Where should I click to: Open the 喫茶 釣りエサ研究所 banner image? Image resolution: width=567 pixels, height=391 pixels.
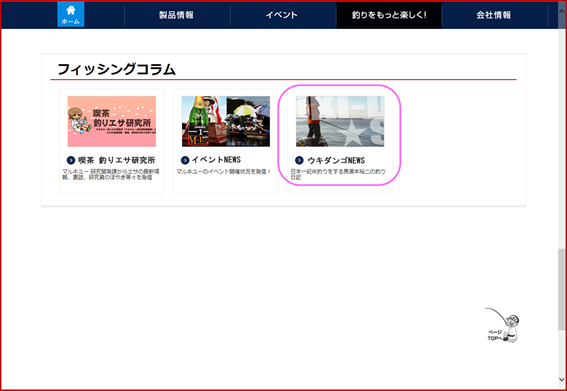click(x=112, y=121)
